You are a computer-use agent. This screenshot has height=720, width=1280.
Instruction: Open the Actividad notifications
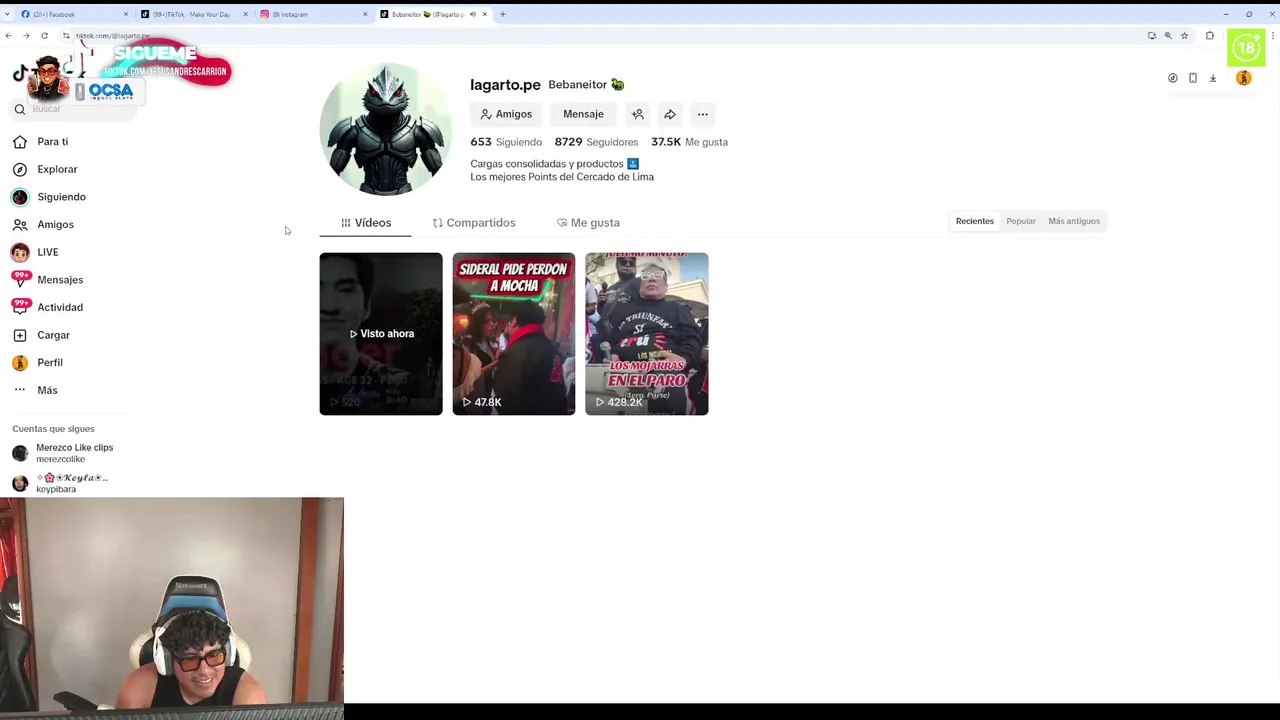[60, 307]
